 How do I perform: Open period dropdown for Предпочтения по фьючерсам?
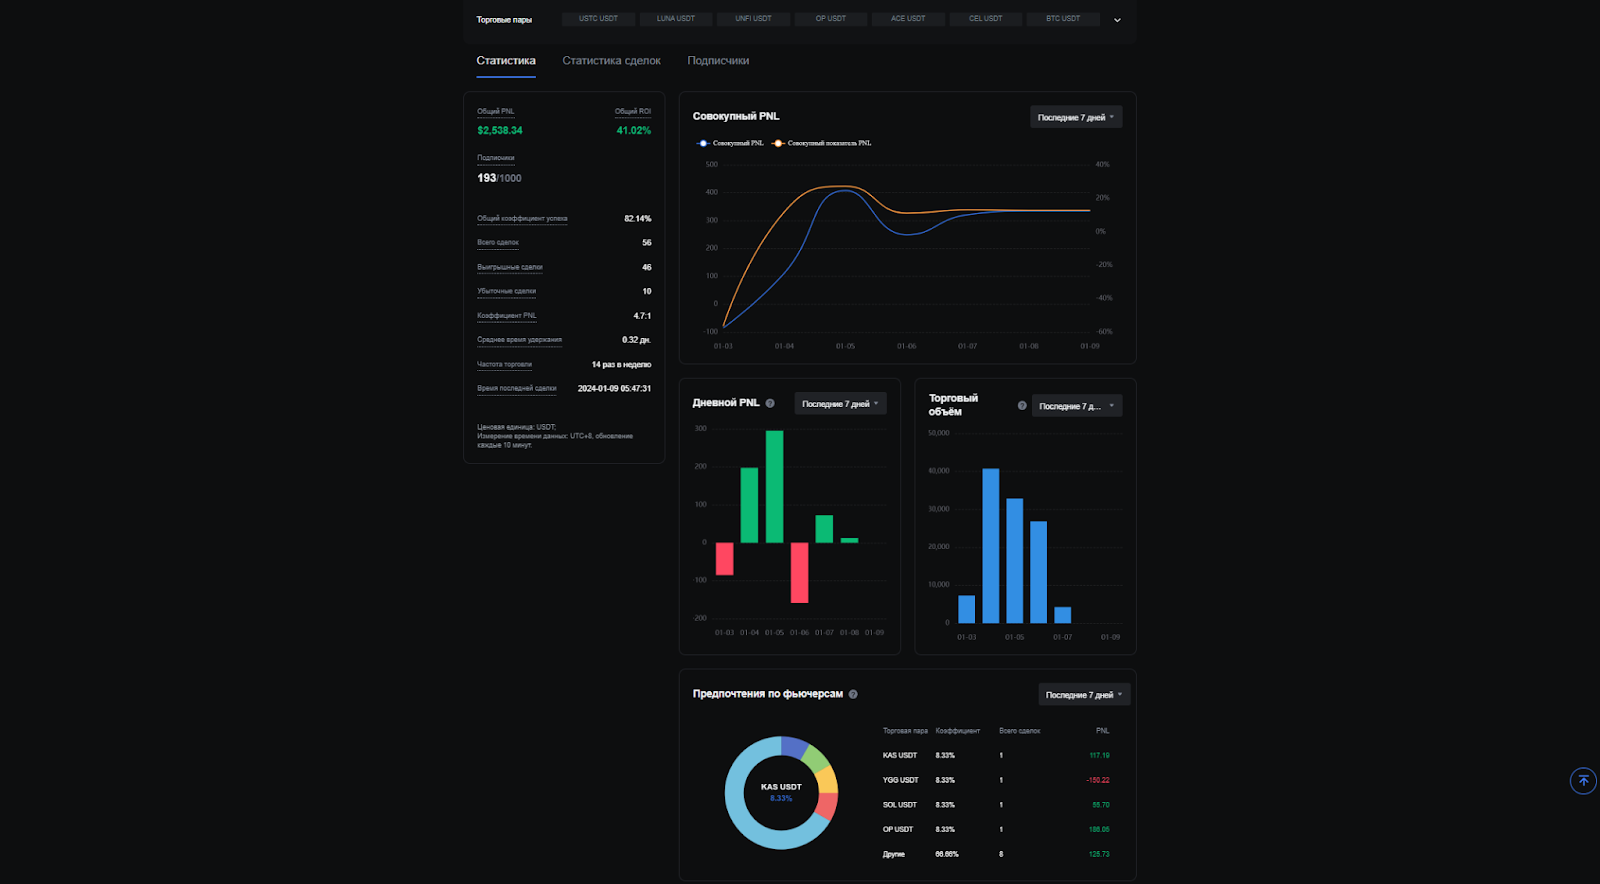[1084, 695]
